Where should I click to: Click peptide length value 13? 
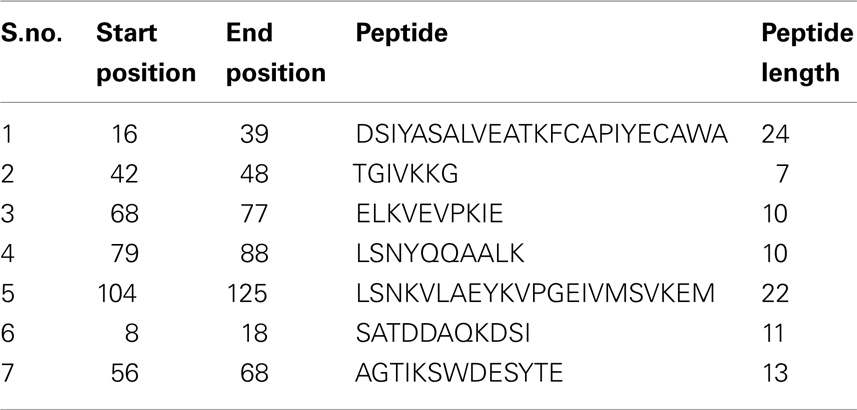pos(775,373)
